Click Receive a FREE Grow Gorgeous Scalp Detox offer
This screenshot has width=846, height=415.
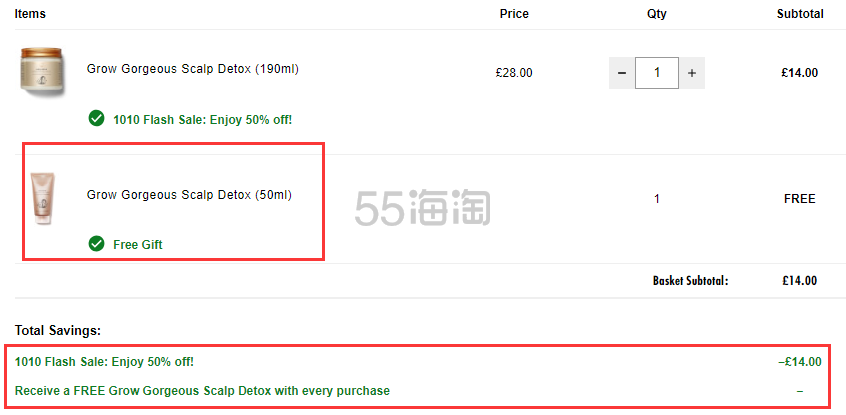[202, 390]
